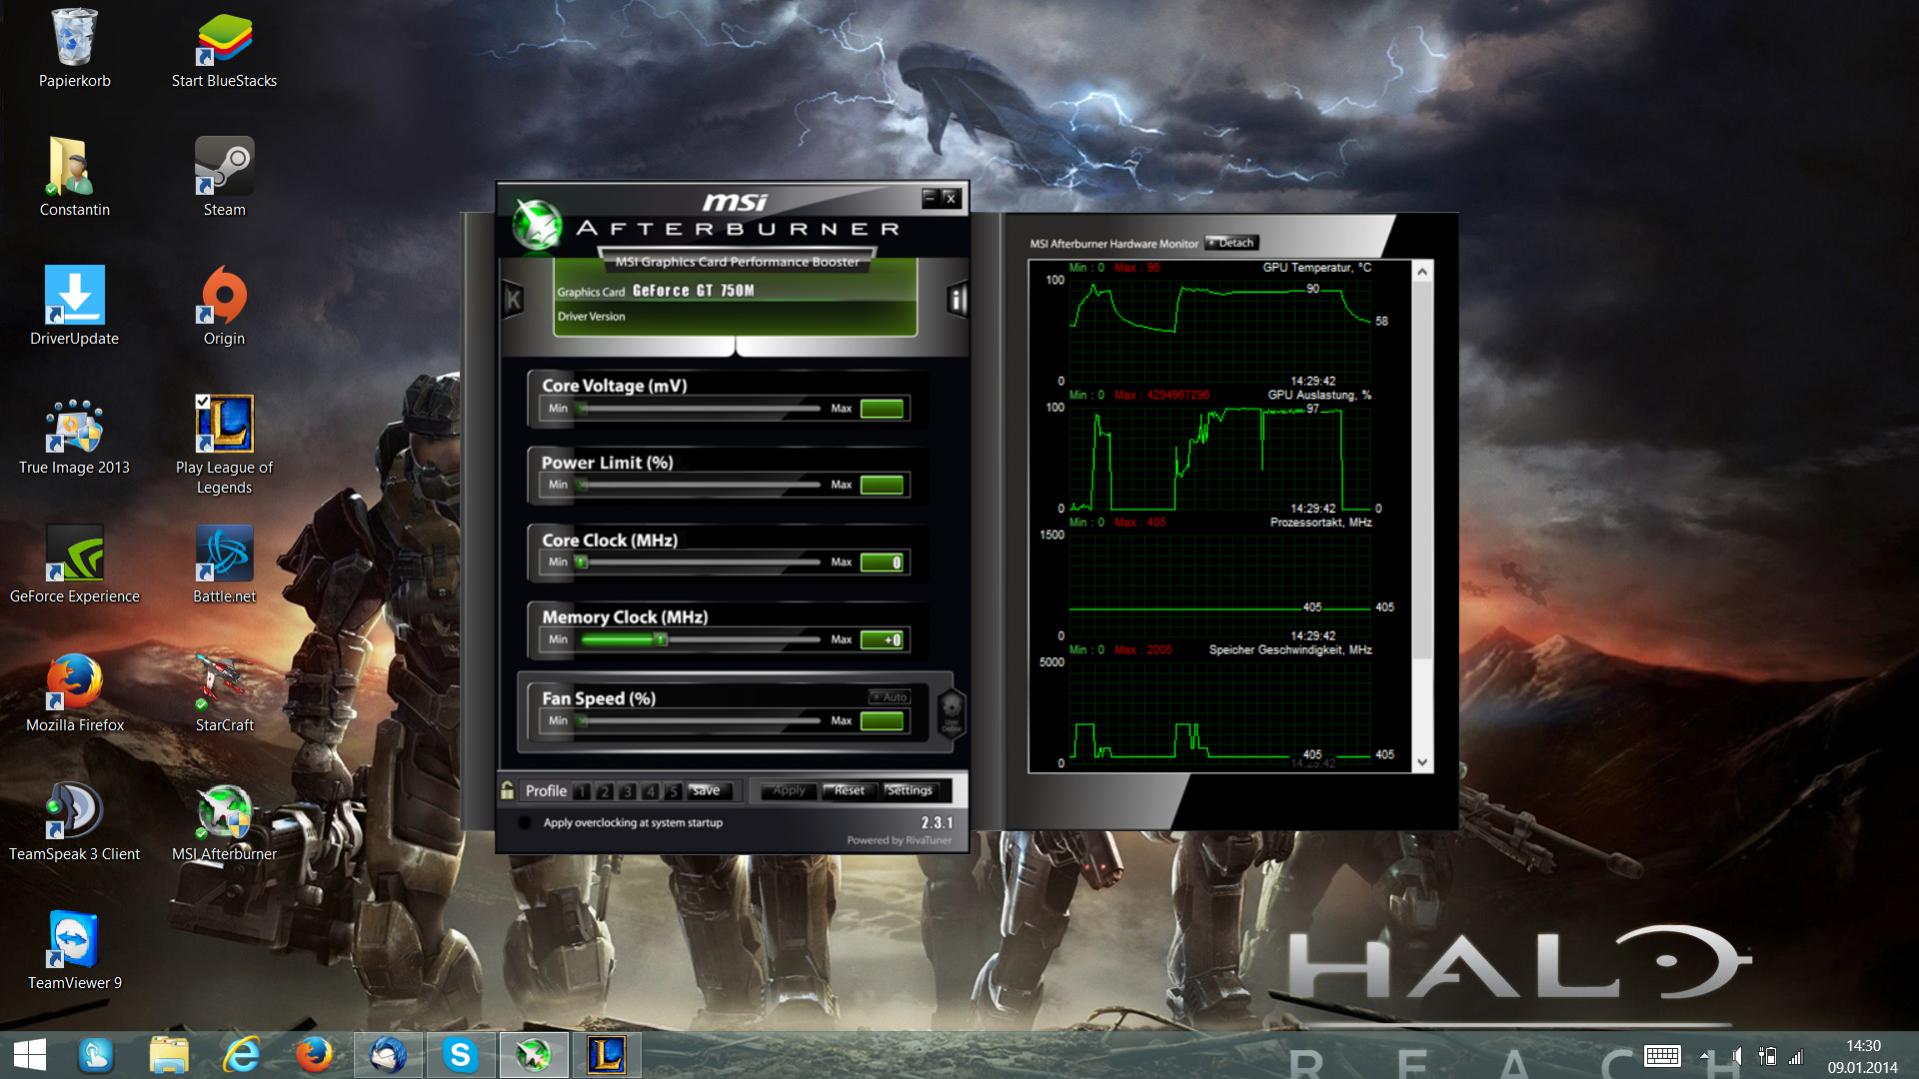Image resolution: width=1919 pixels, height=1079 pixels.
Task: Minimize the Afterburner window
Action: click(929, 198)
